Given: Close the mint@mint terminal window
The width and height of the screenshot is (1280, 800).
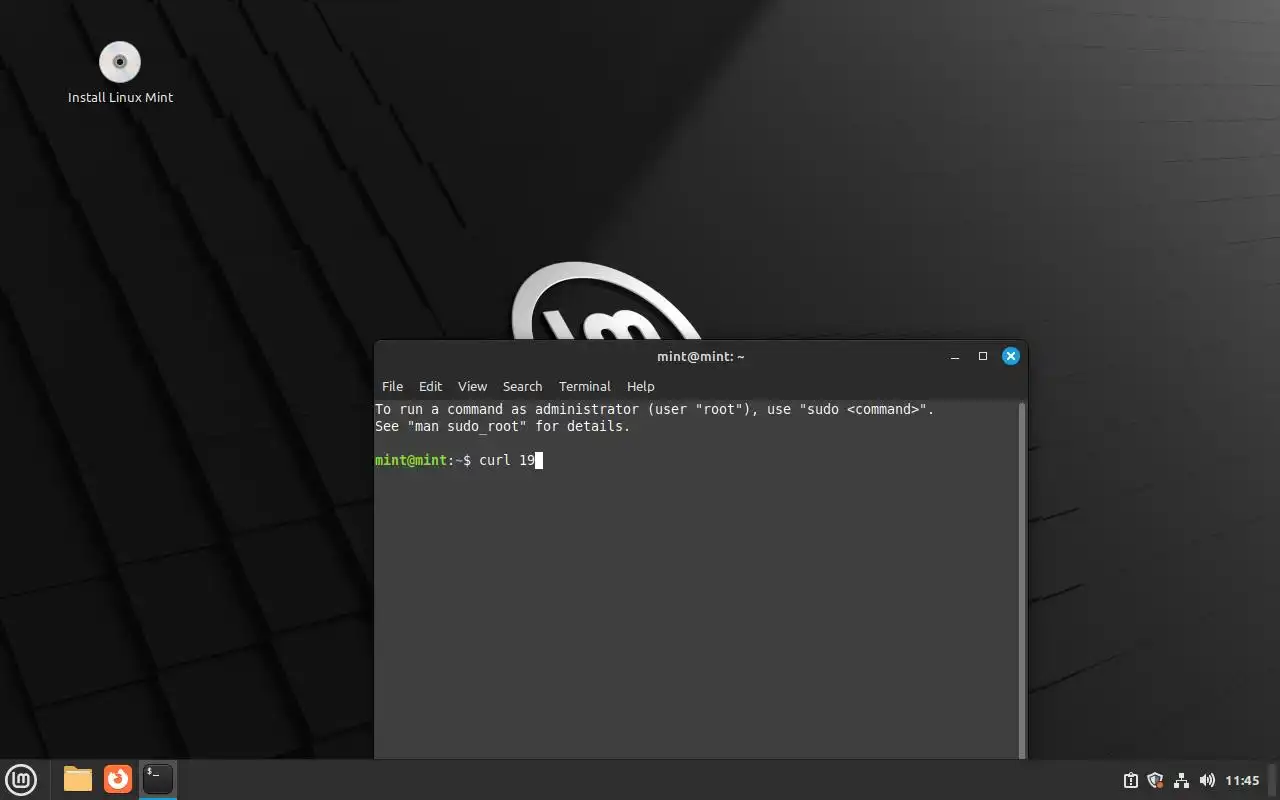Looking at the screenshot, I should click(1011, 356).
